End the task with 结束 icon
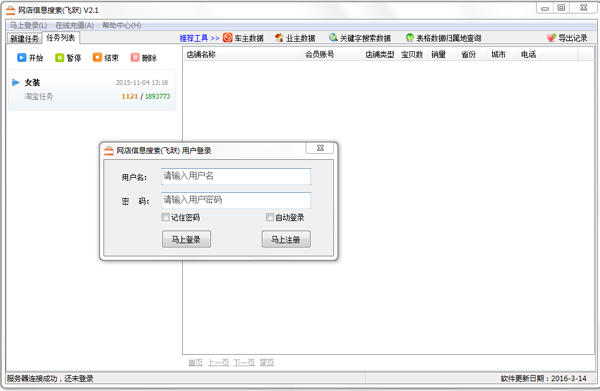 point(97,57)
